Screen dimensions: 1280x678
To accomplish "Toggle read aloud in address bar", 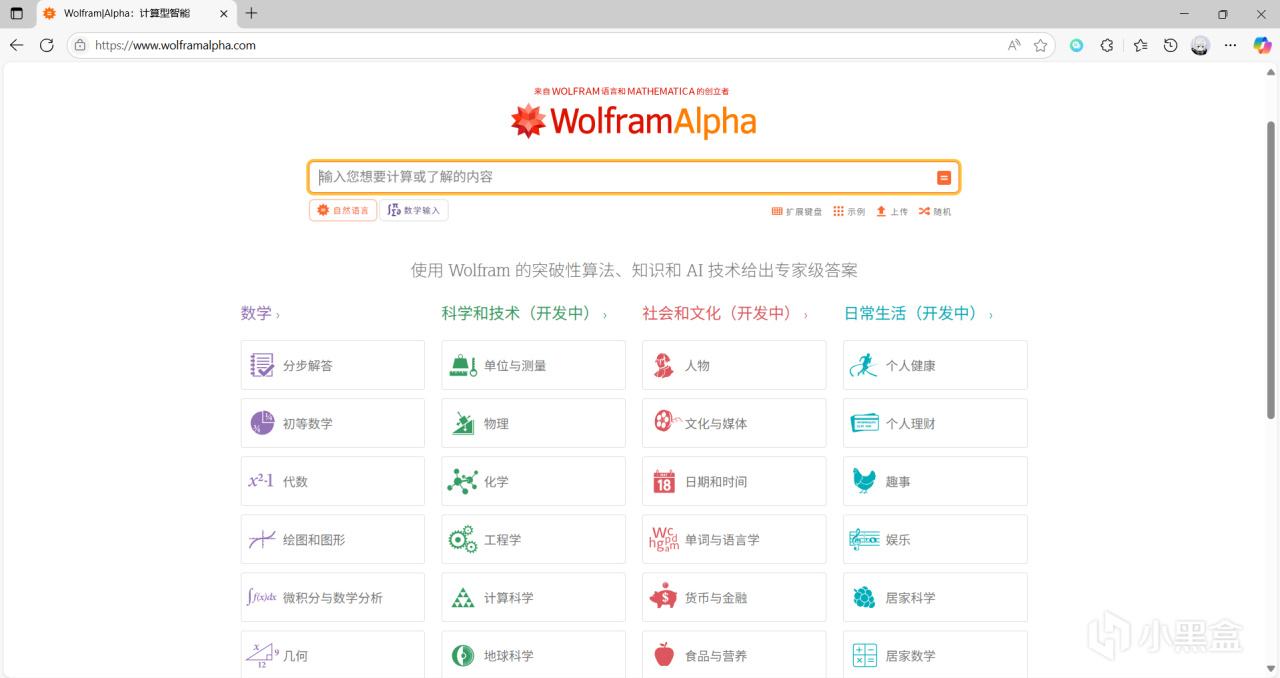I will (1014, 45).
